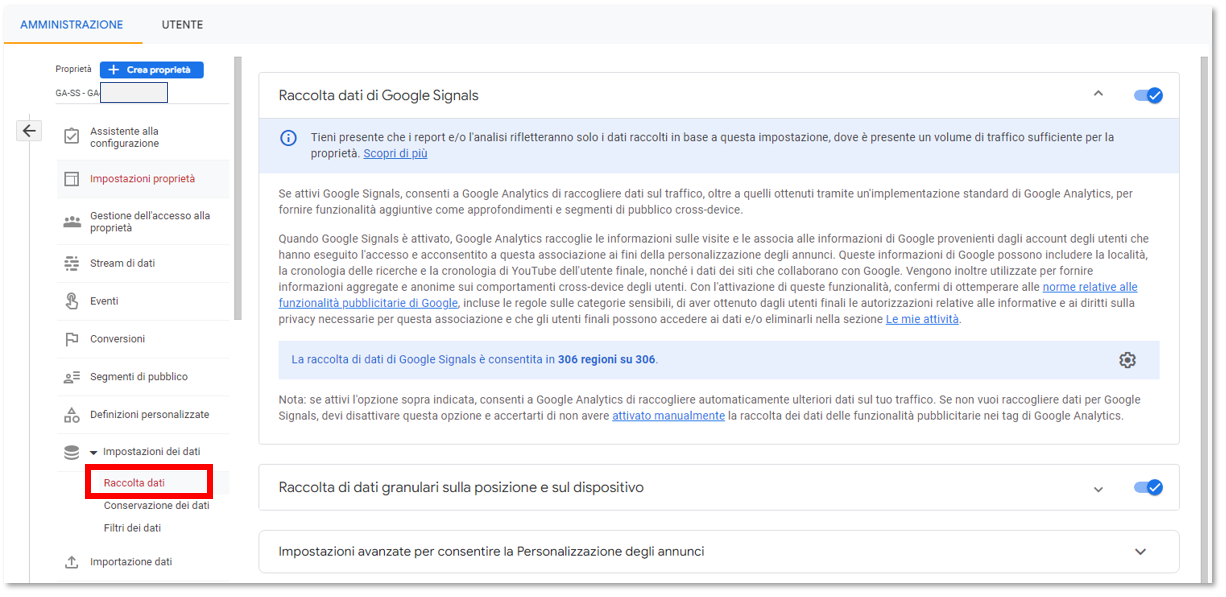Select Conservazione dei dati submenu item
Viewport: 1226px width, 597px height.
tap(157, 505)
